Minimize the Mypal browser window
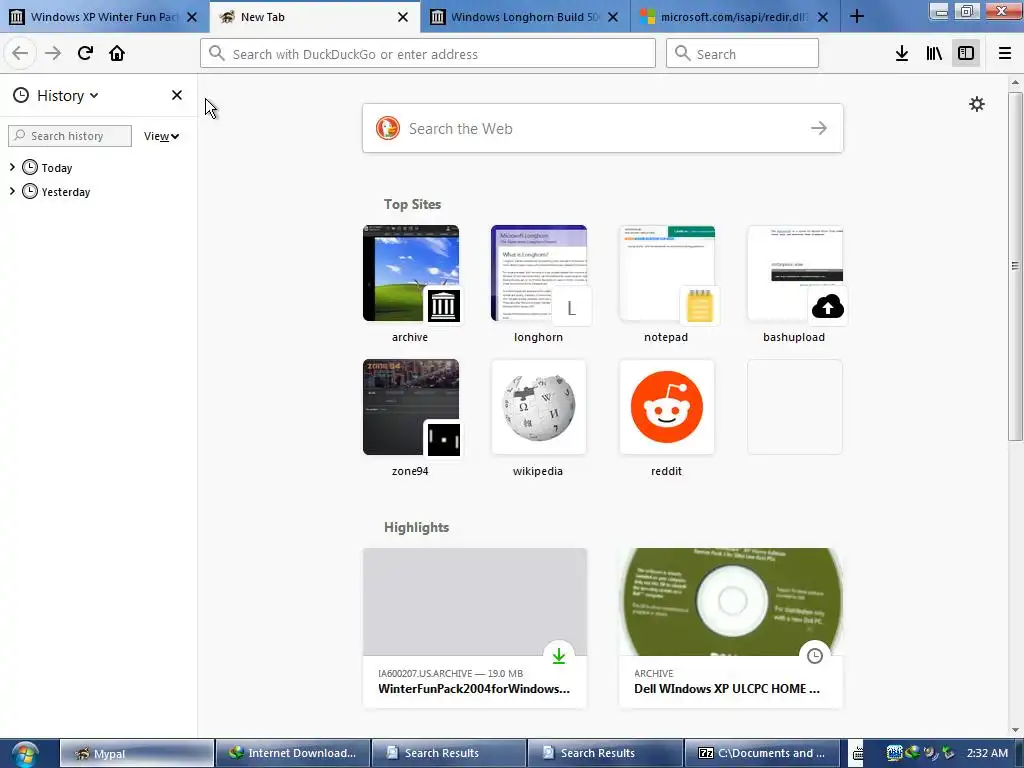The image size is (1024, 768). click(x=939, y=10)
